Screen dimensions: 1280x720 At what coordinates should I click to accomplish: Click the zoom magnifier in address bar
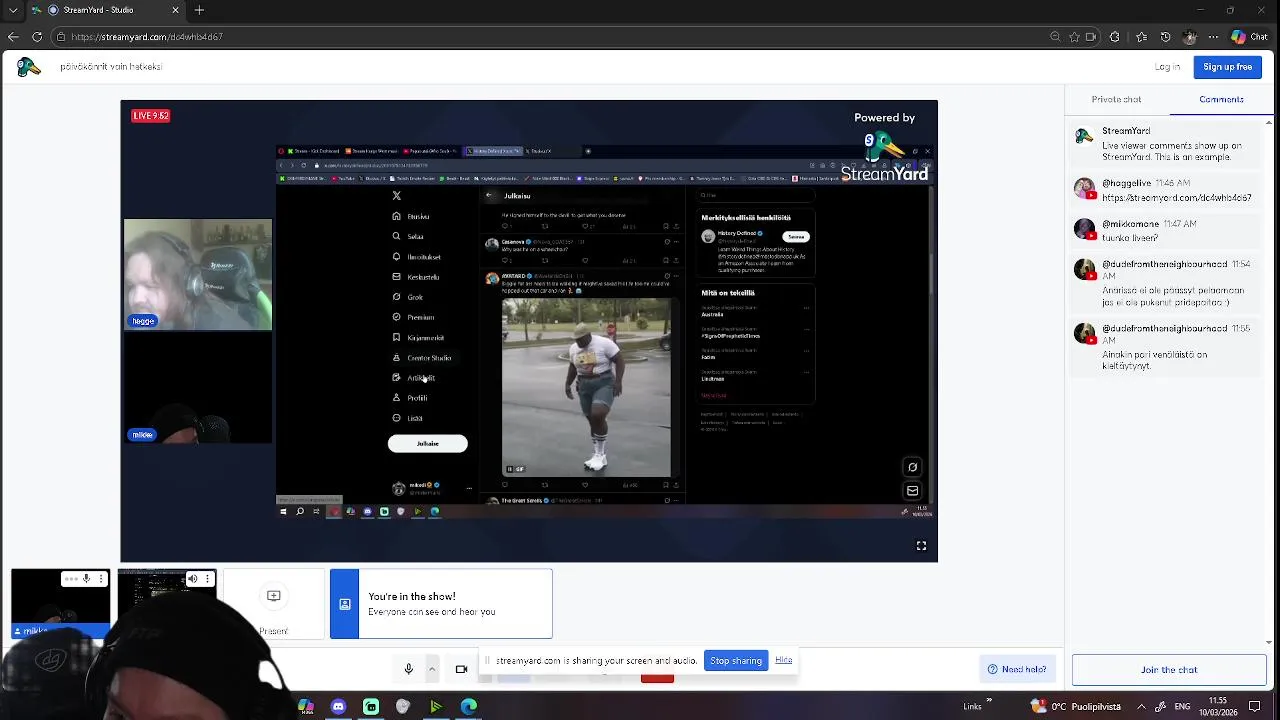point(1055,37)
